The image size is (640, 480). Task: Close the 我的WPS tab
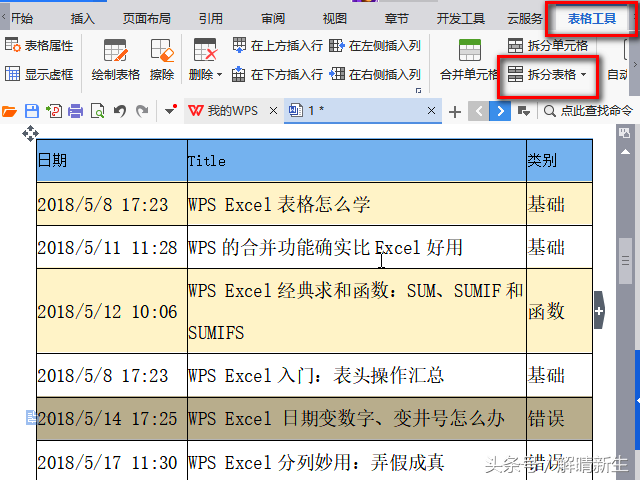273,110
